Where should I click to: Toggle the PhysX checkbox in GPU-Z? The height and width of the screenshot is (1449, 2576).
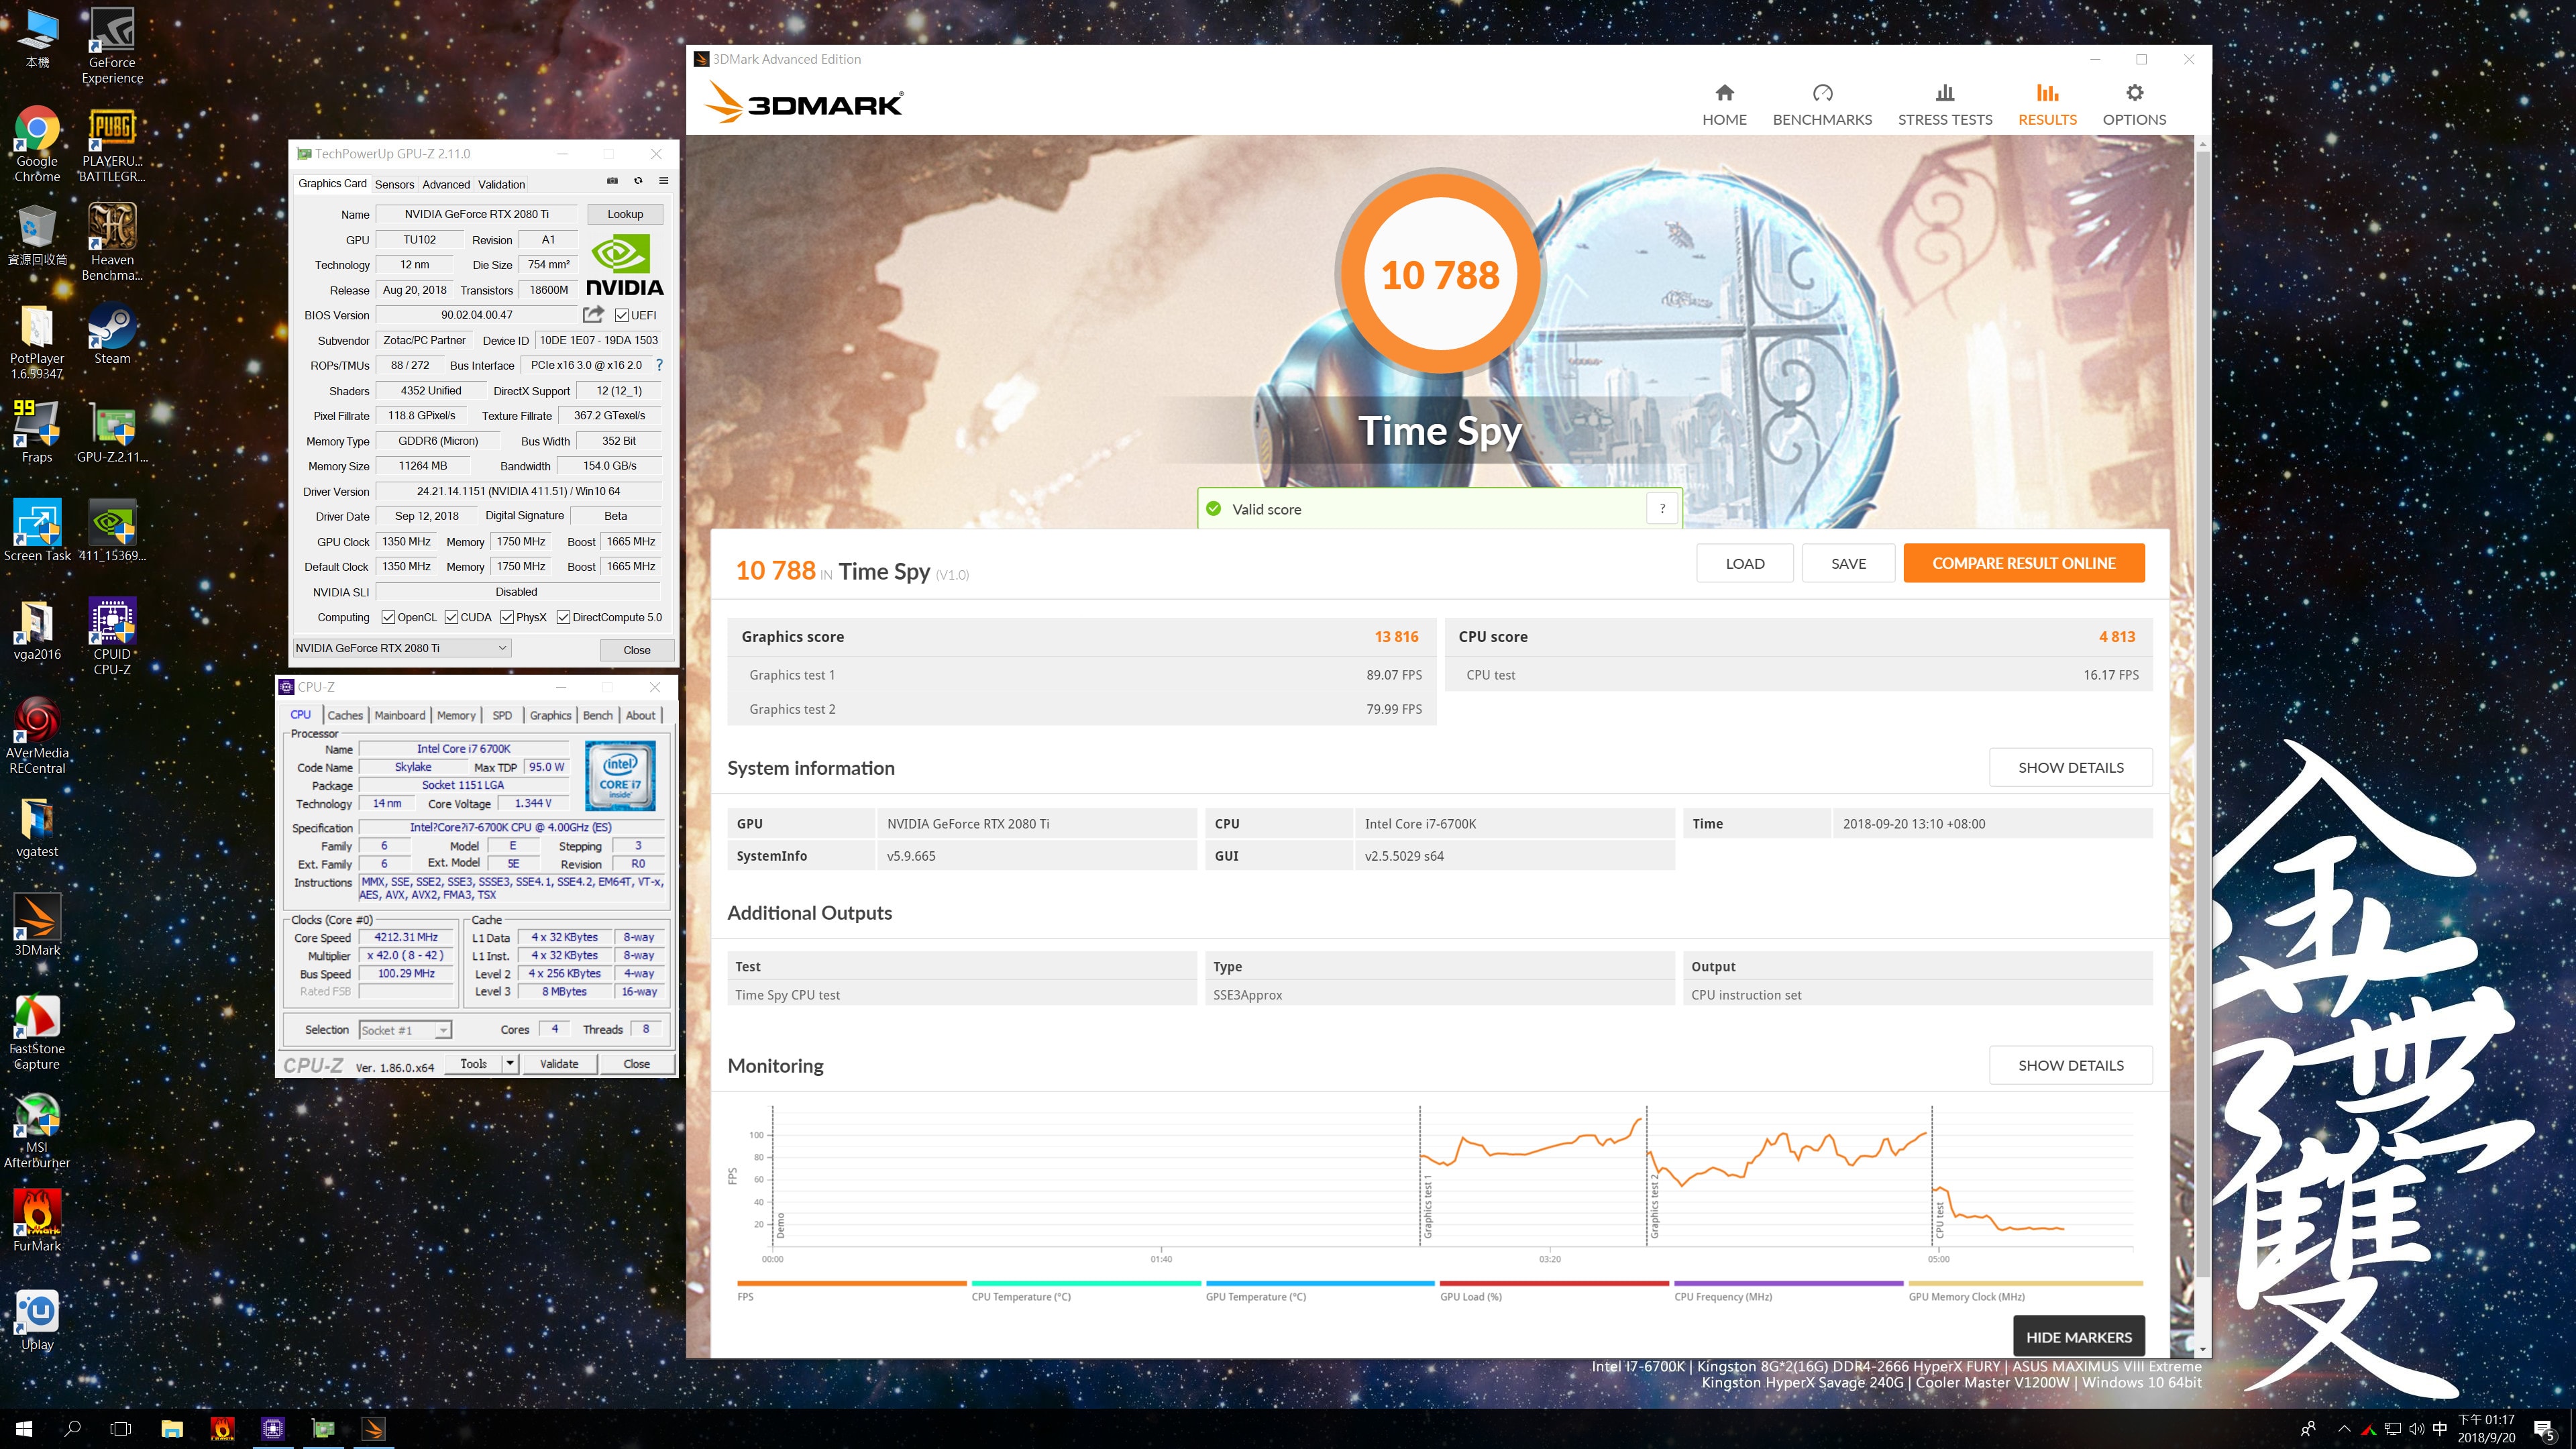pos(507,617)
